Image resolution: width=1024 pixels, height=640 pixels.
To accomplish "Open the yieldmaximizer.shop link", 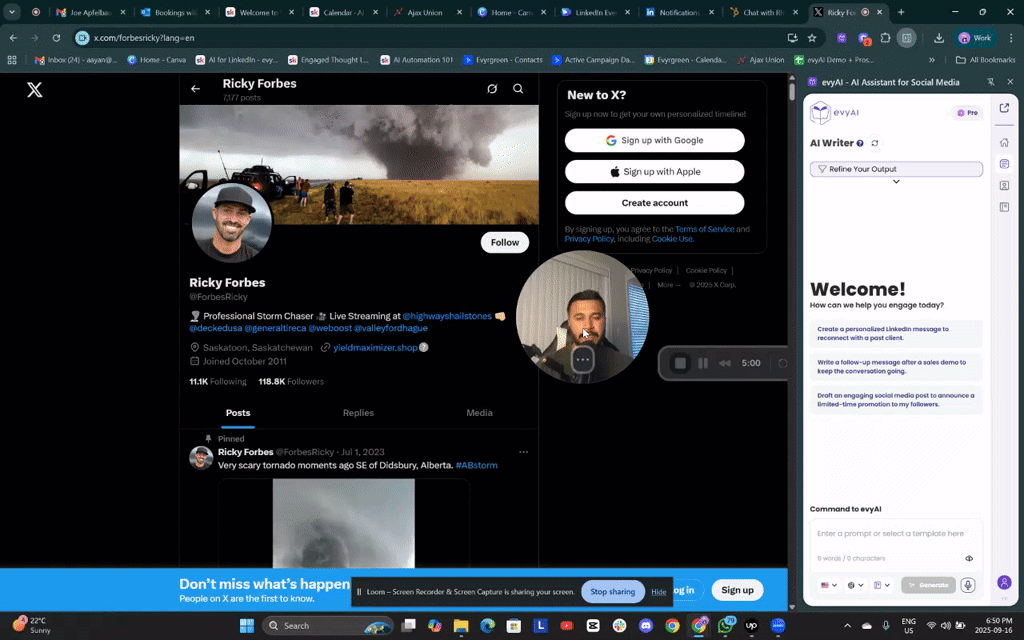I will [375, 347].
